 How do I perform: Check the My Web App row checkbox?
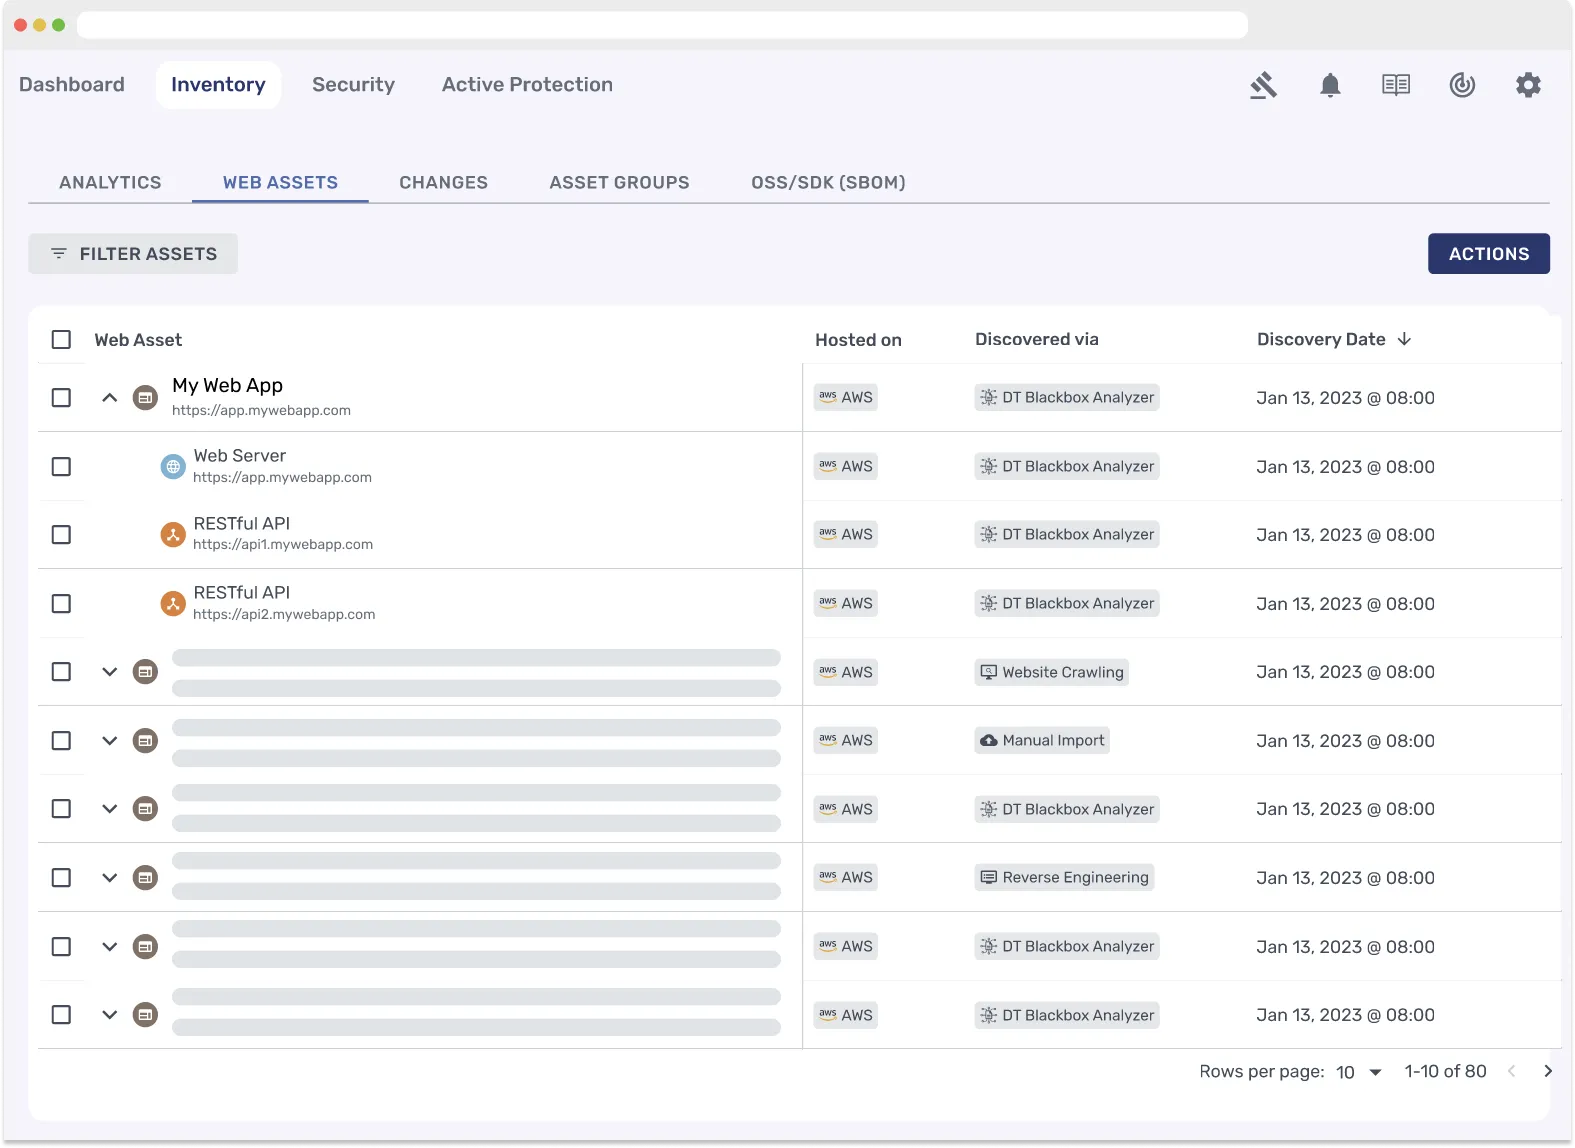coord(61,398)
